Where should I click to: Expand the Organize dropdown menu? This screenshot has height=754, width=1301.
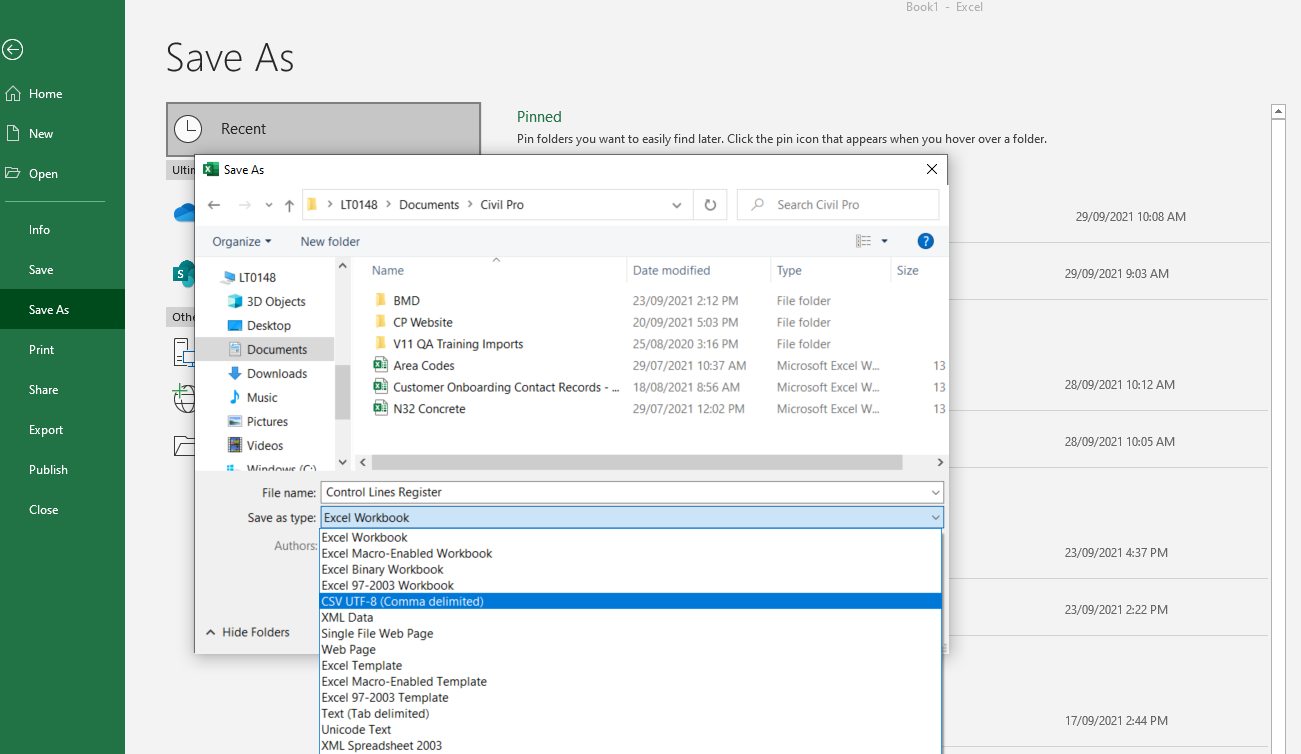coord(241,241)
